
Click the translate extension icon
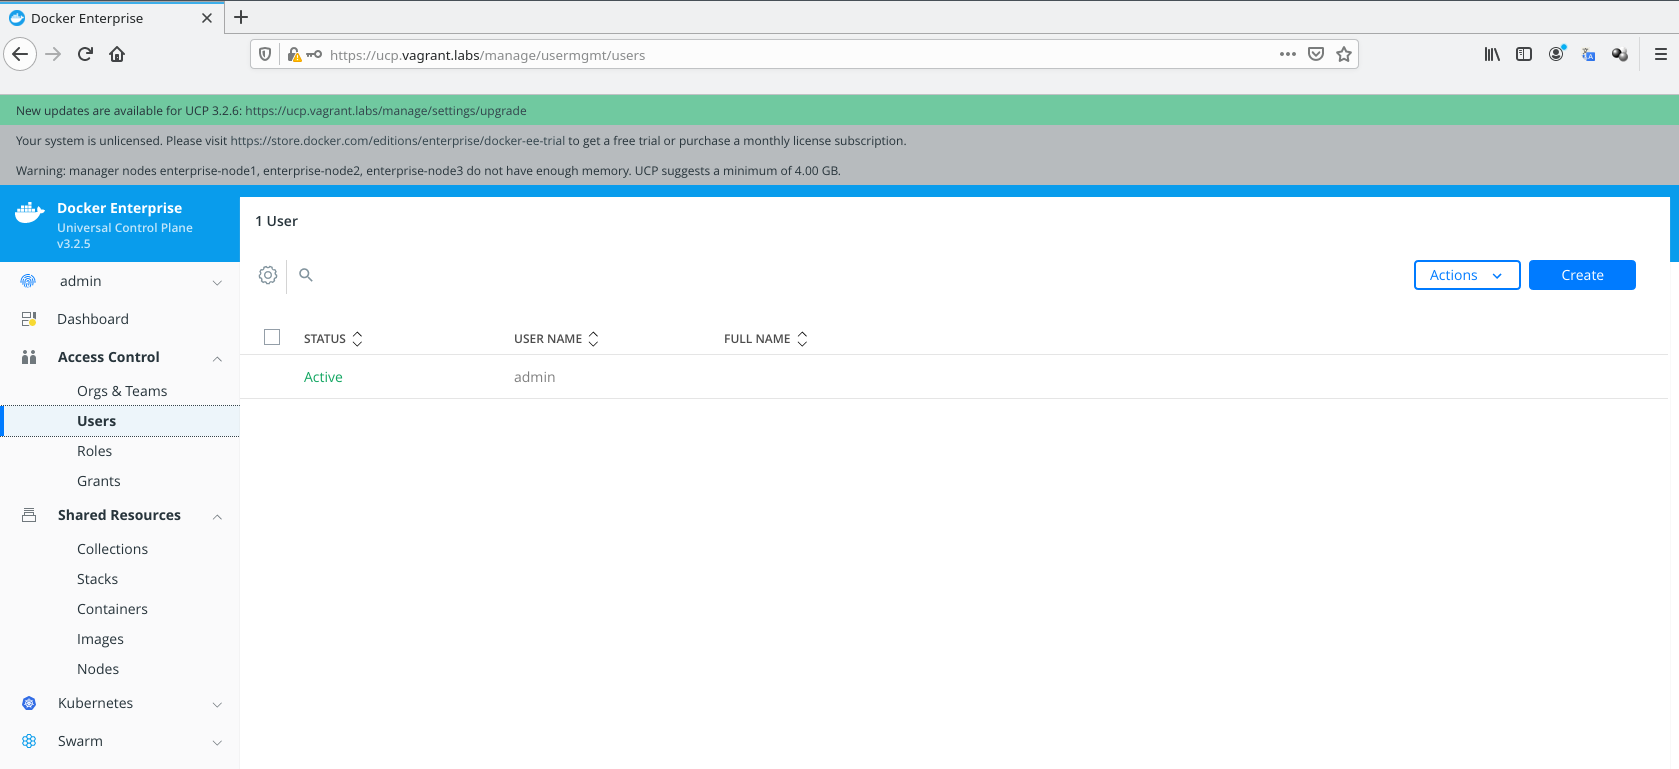click(1588, 54)
